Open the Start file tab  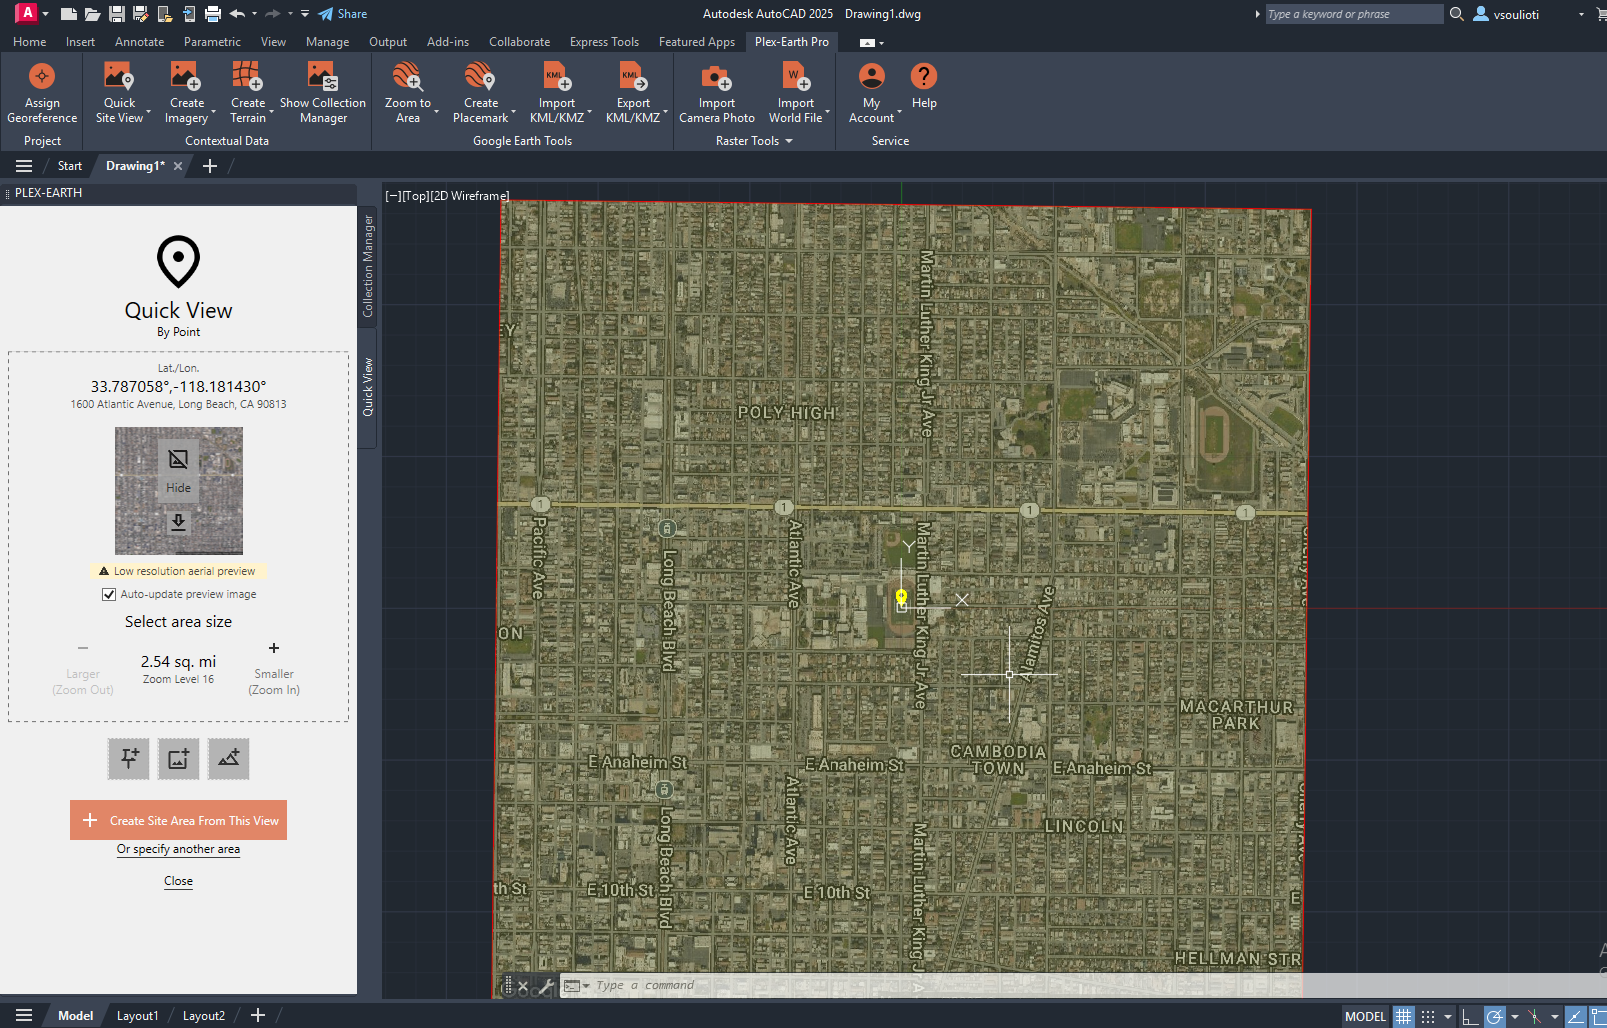pos(70,166)
